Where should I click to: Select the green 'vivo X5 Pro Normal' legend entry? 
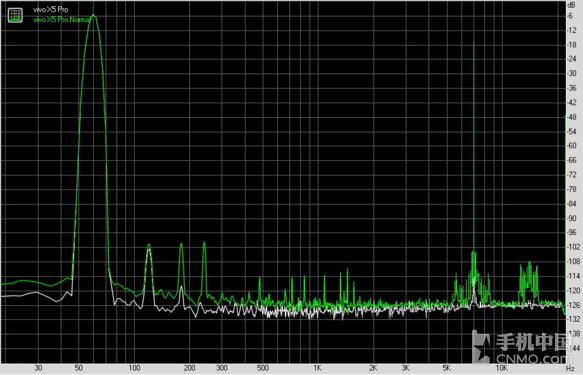click(x=62, y=20)
